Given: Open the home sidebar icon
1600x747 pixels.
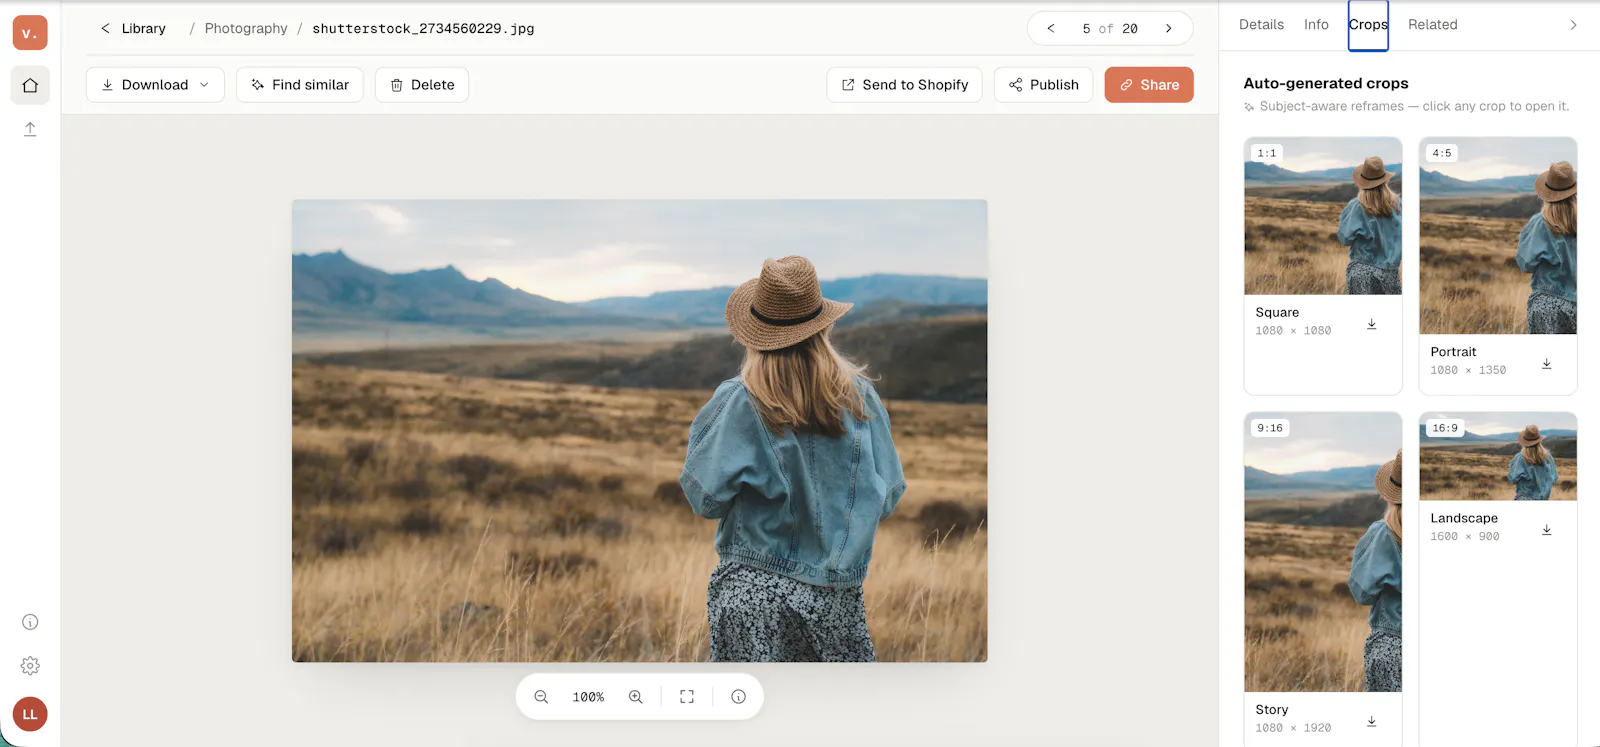Looking at the screenshot, I should coord(30,85).
